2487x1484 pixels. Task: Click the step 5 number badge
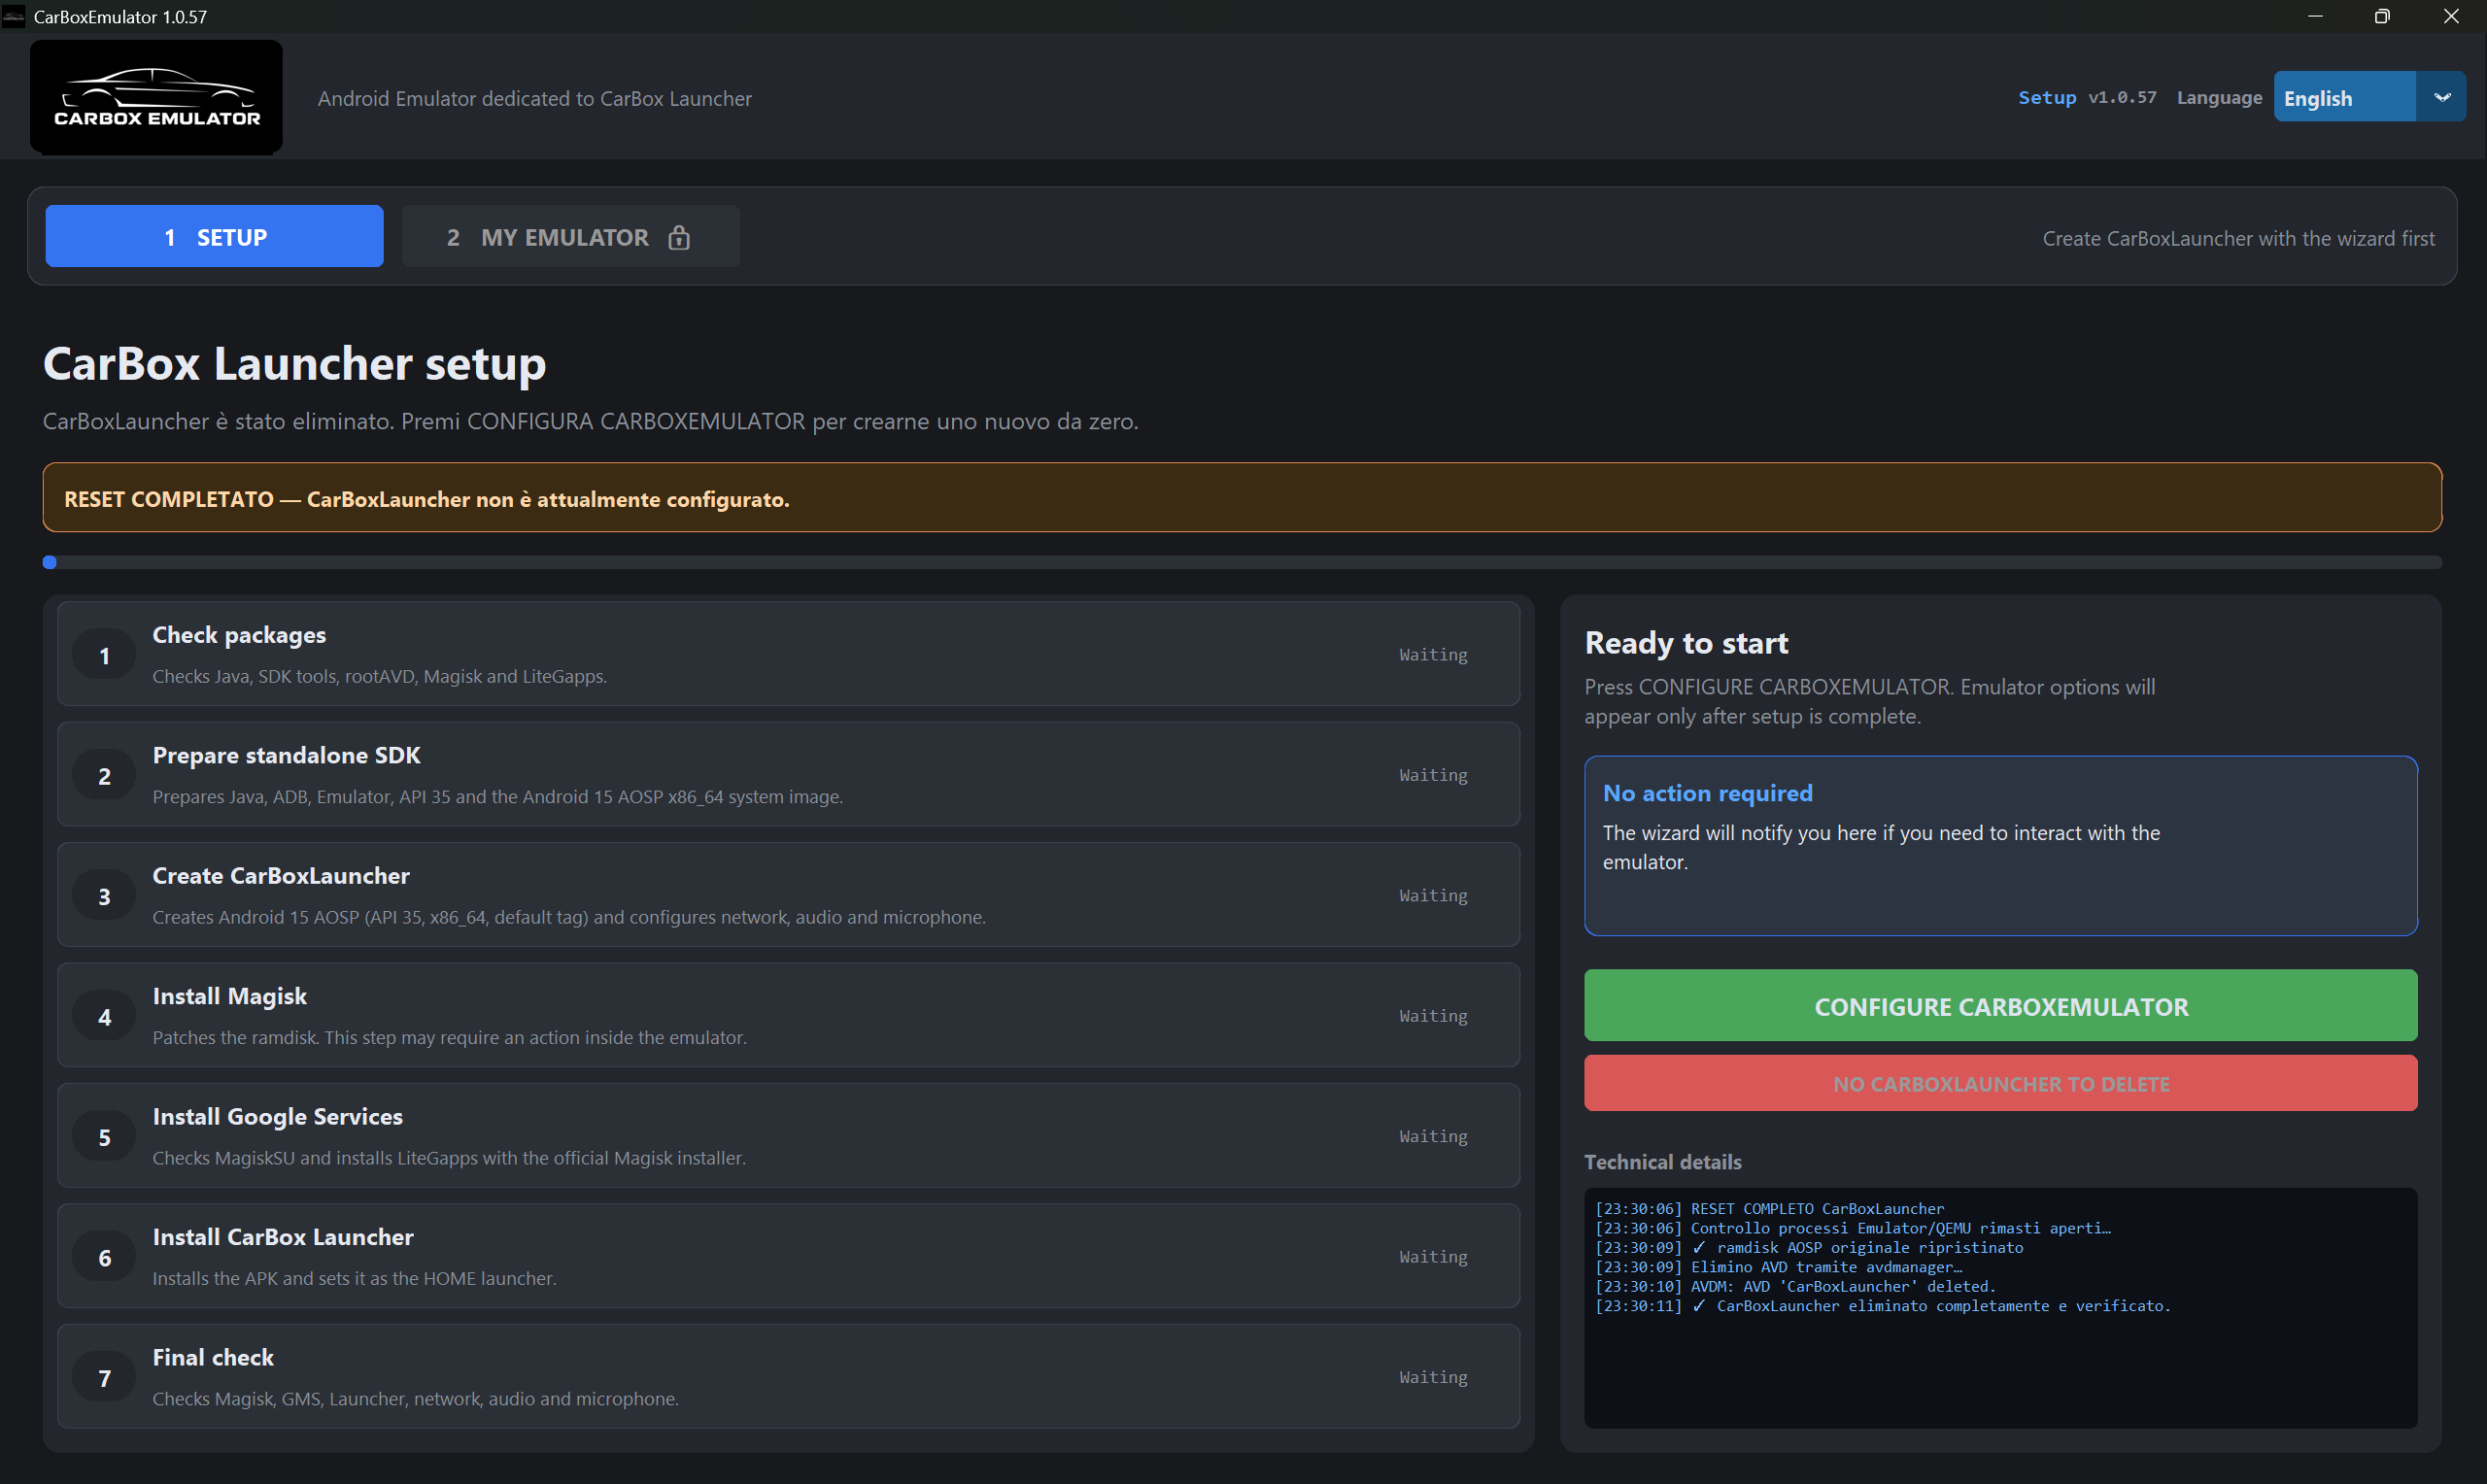(104, 1137)
